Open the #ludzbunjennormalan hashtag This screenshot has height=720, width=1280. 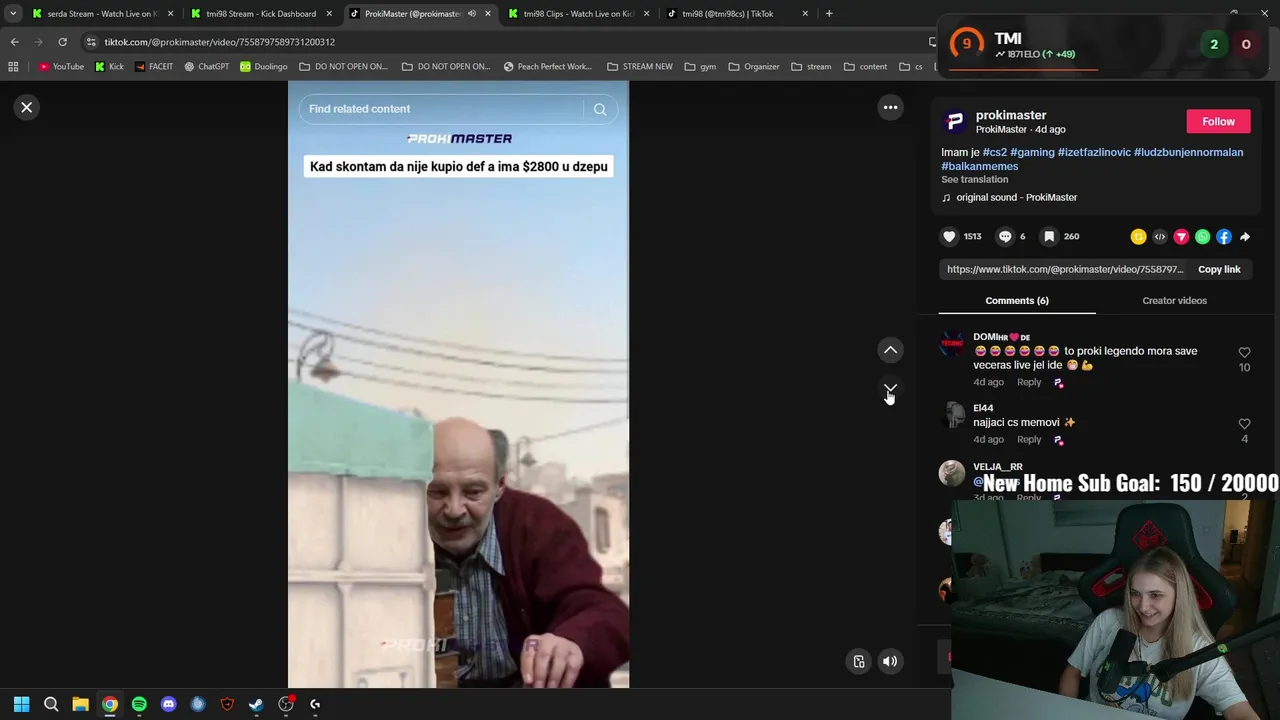[x=1188, y=152]
